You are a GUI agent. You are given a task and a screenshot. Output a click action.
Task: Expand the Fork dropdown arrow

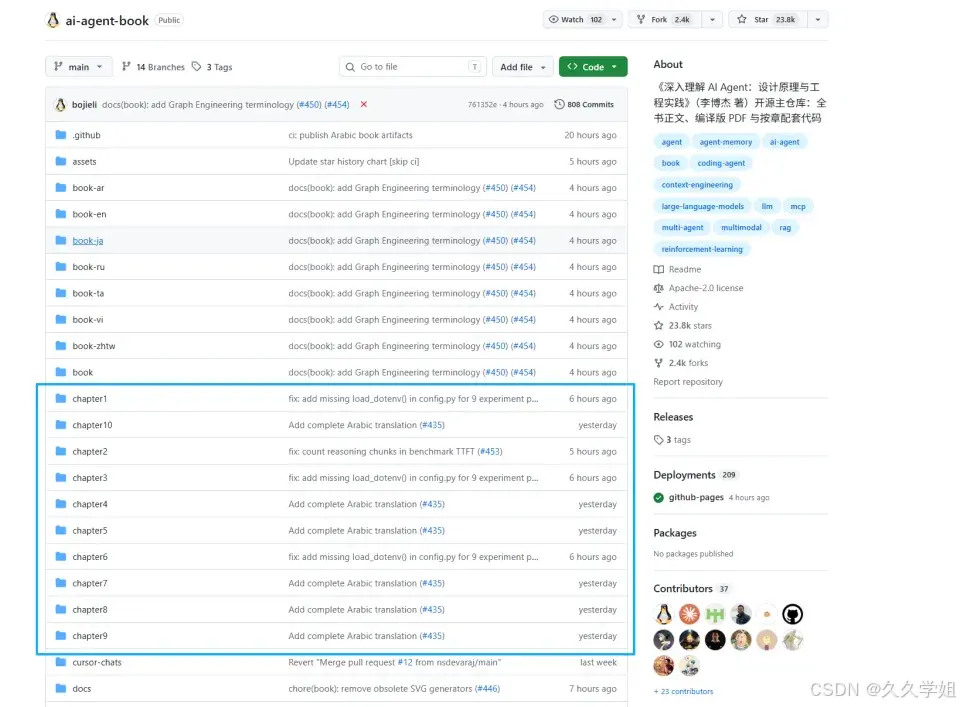click(712, 20)
